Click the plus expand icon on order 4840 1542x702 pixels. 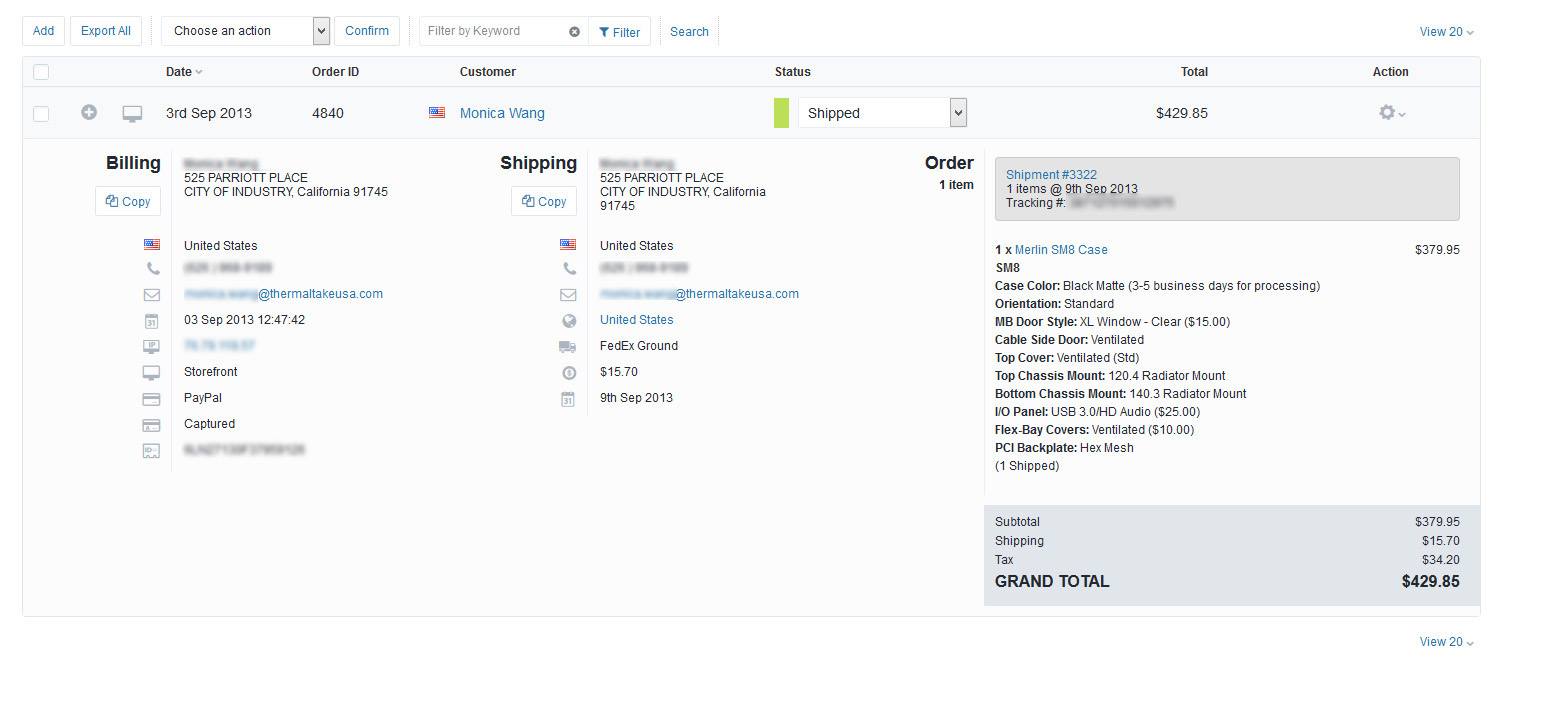click(89, 112)
